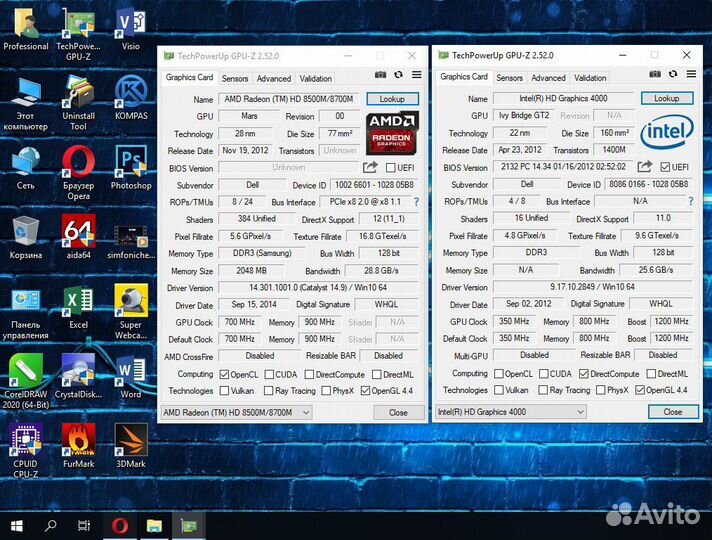
Task: Click BIOS export share icon in AMD window
Action: 370,168
